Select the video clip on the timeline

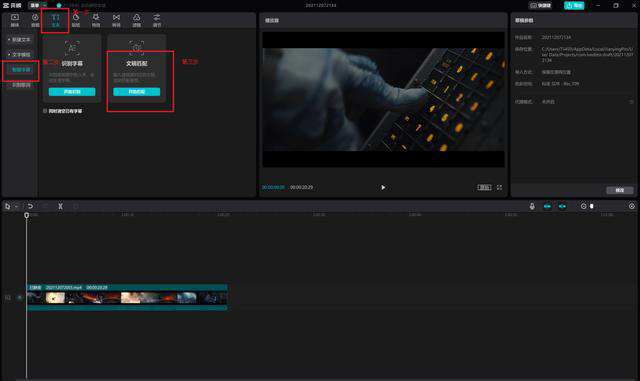click(127, 298)
